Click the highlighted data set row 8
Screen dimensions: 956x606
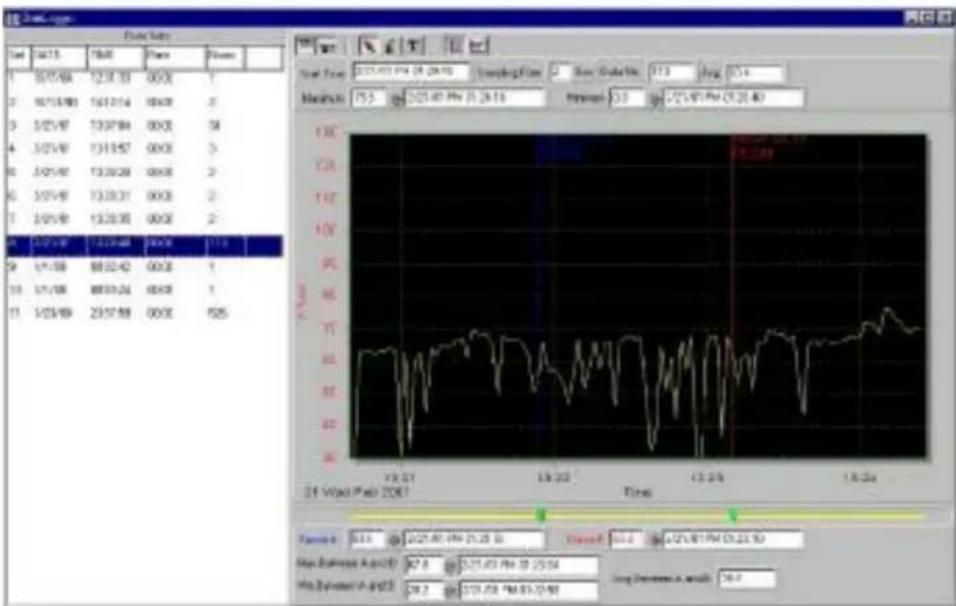pos(144,244)
